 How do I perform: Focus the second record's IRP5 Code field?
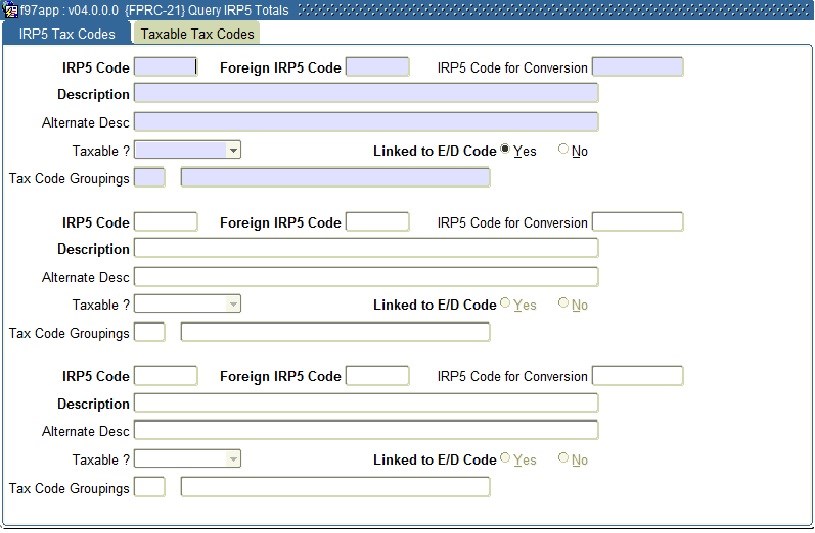(165, 222)
